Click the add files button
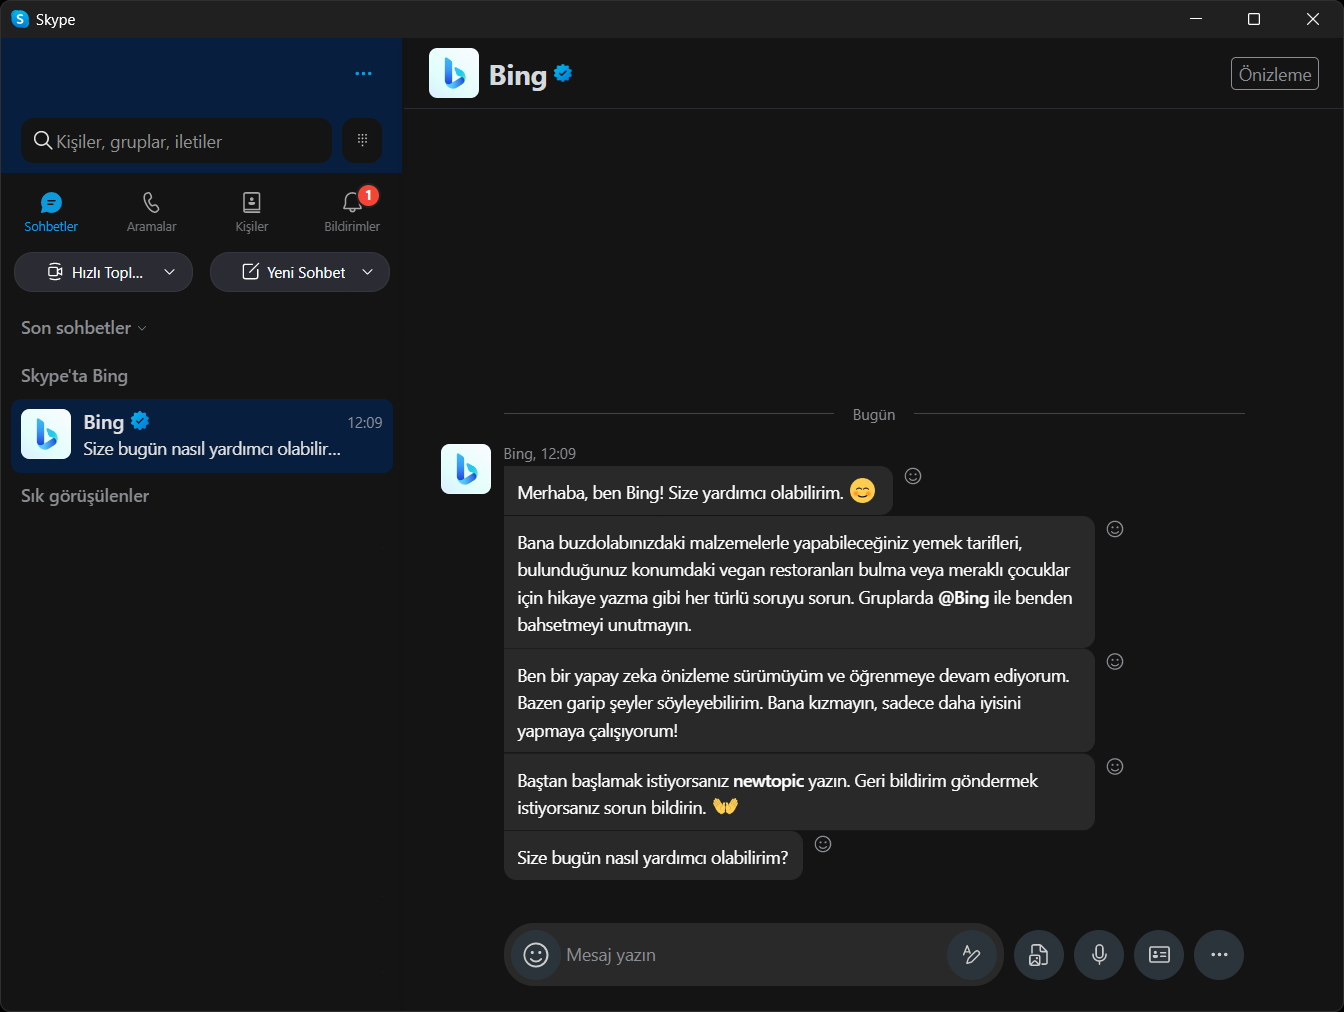 [x=1039, y=955]
